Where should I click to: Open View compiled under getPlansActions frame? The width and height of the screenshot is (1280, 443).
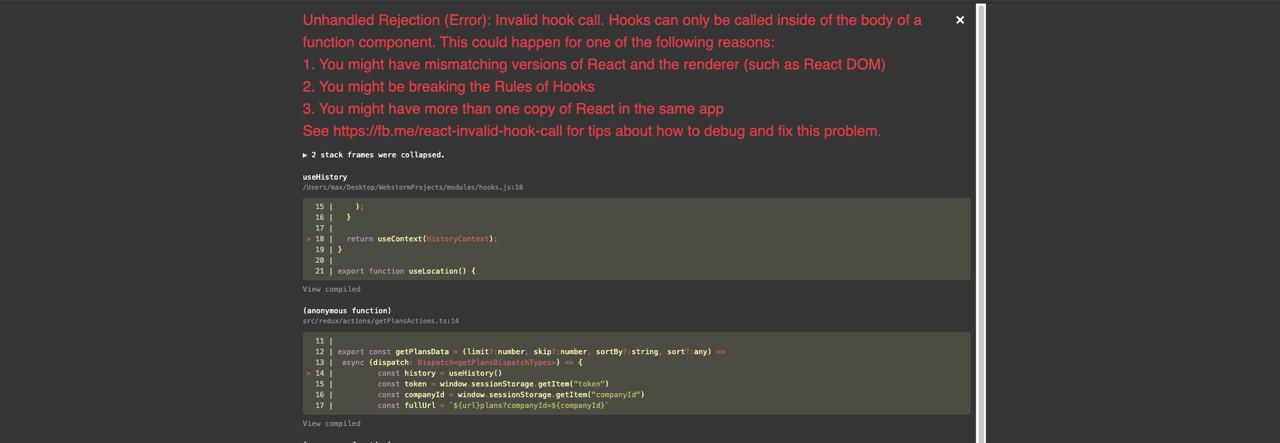pyautogui.click(x=331, y=423)
